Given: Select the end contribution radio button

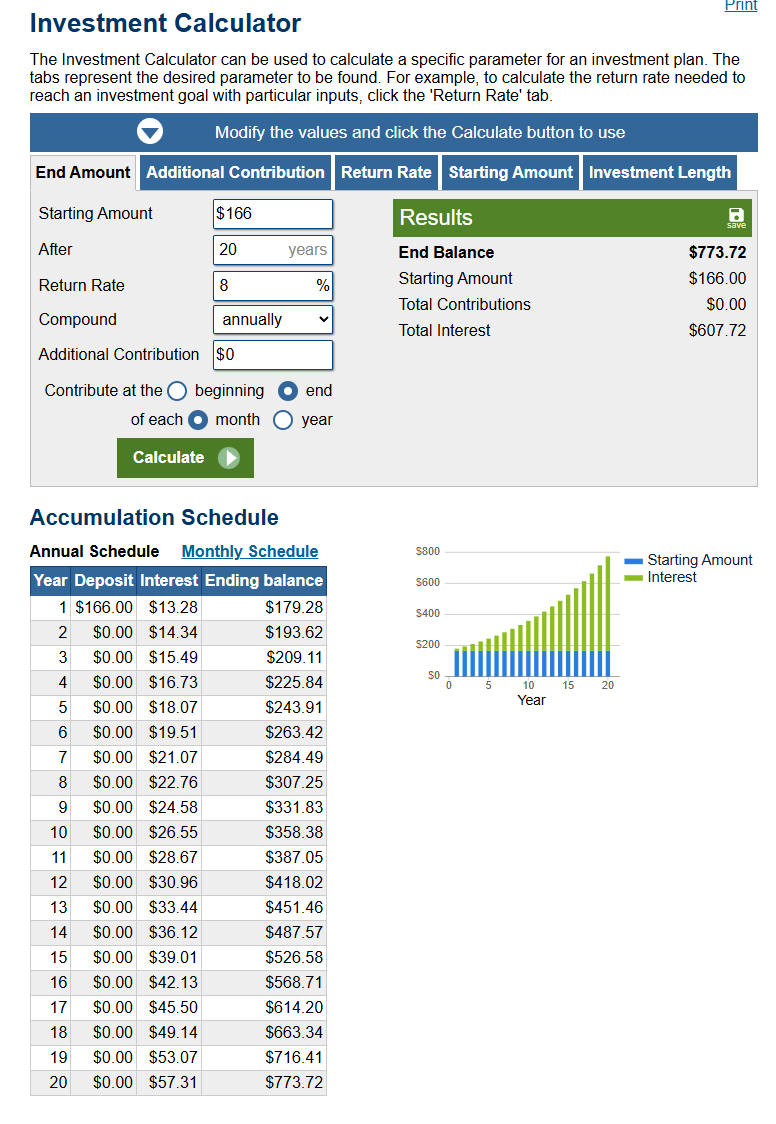Looking at the screenshot, I should pyautogui.click(x=287, y=391).
